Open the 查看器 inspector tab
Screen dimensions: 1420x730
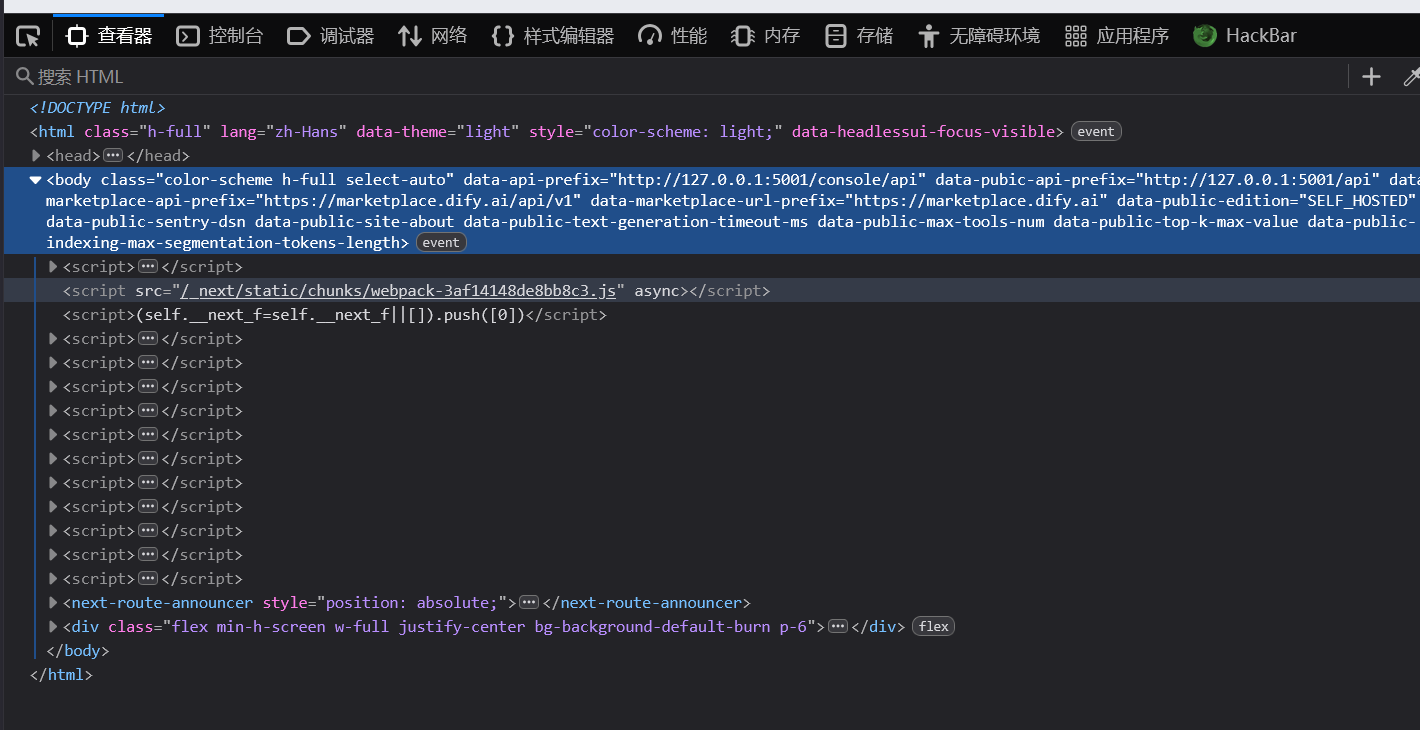click(109, 36)
